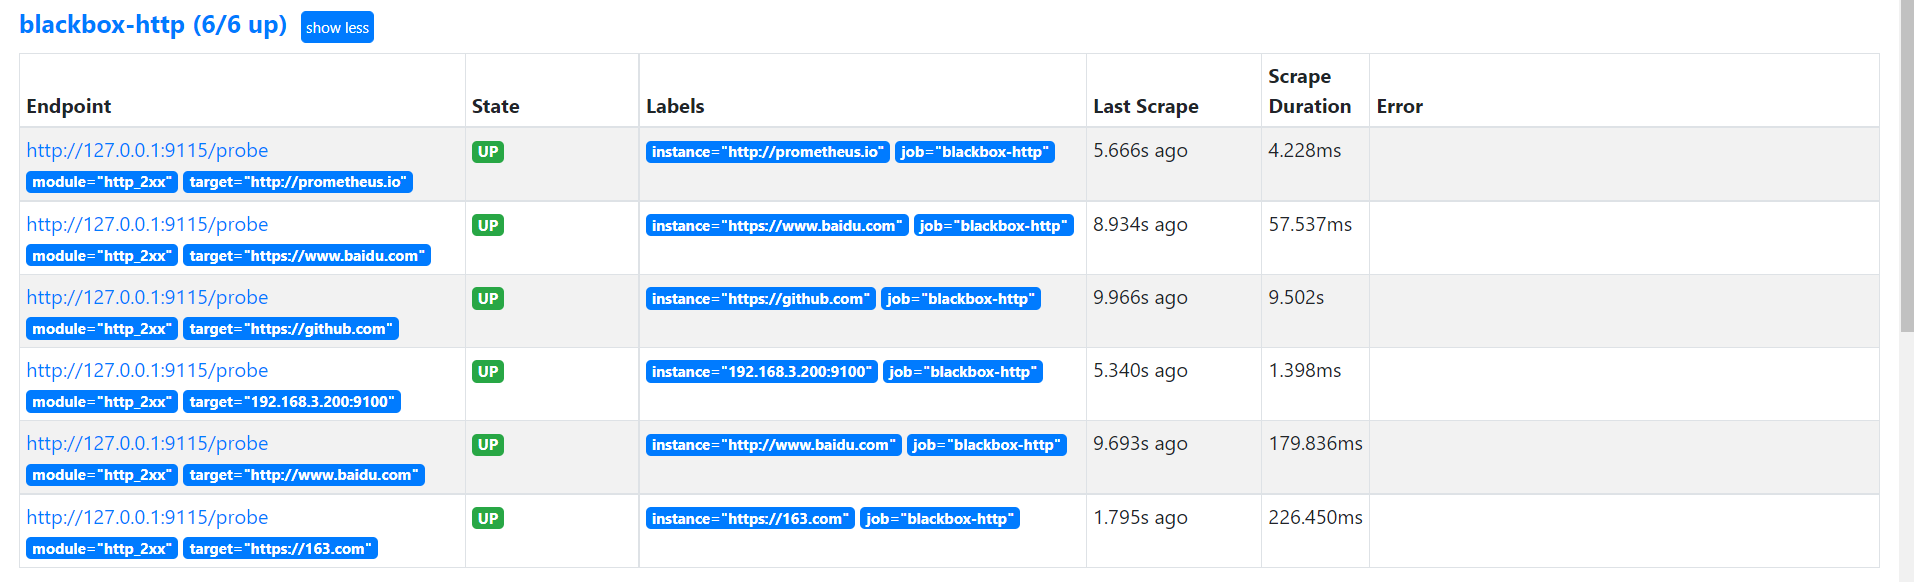Open probe endpoint link for github.com target
This screenshot has width=1914, height=582.
pos(147,297)
